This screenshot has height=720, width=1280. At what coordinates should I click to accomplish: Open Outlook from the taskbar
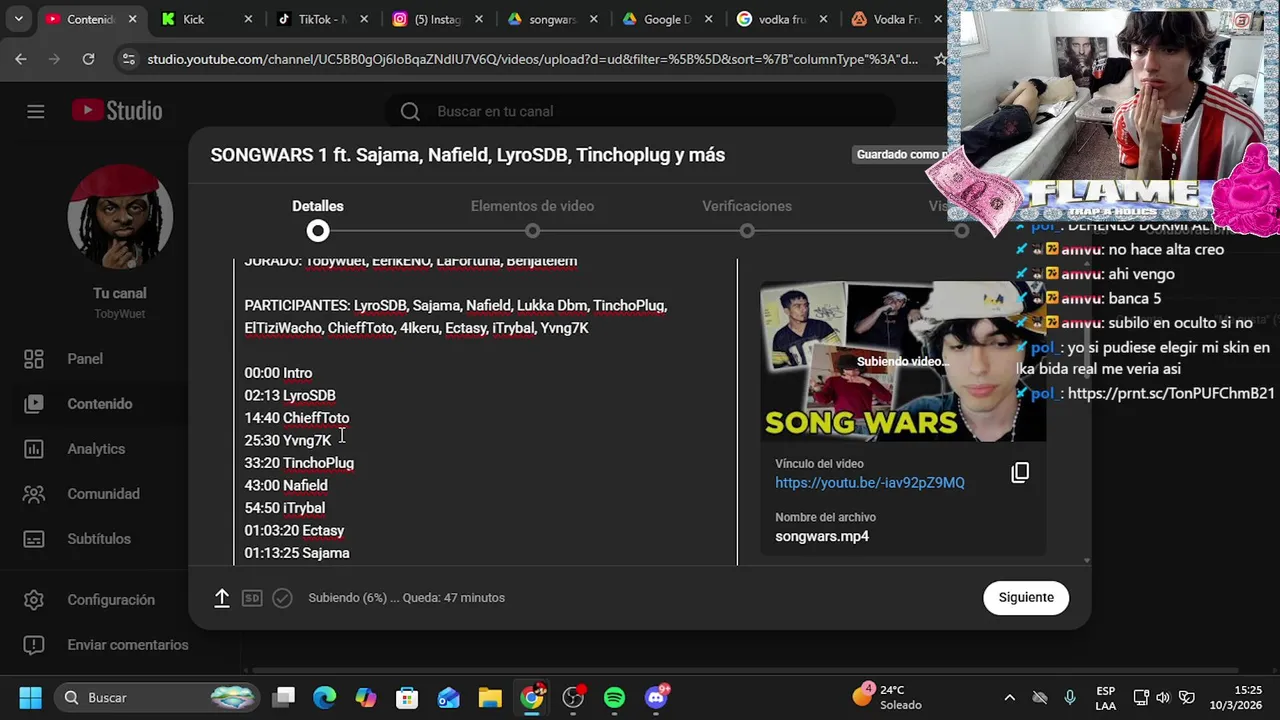tap(448, 697)
